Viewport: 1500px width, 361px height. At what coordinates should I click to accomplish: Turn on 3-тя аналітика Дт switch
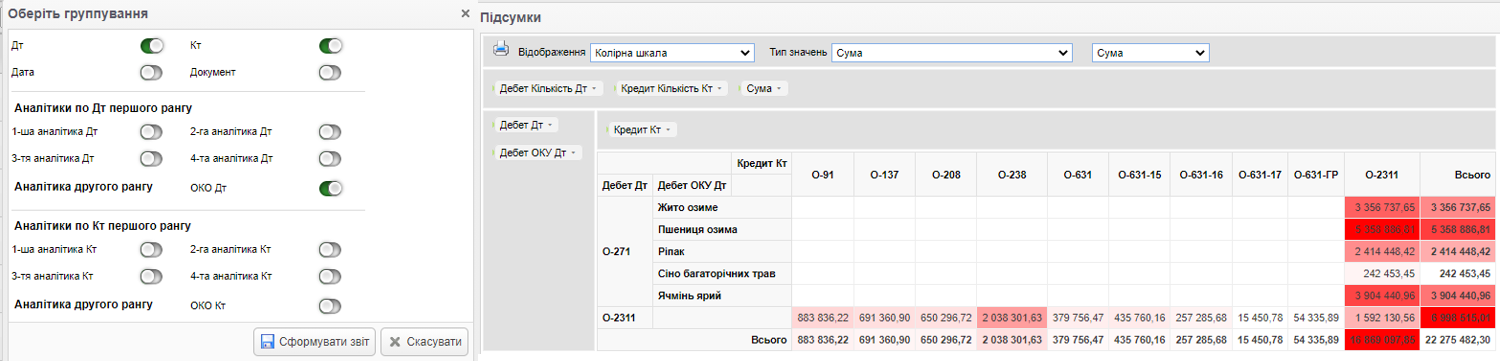pyautogui.click(x=152, y=159)
